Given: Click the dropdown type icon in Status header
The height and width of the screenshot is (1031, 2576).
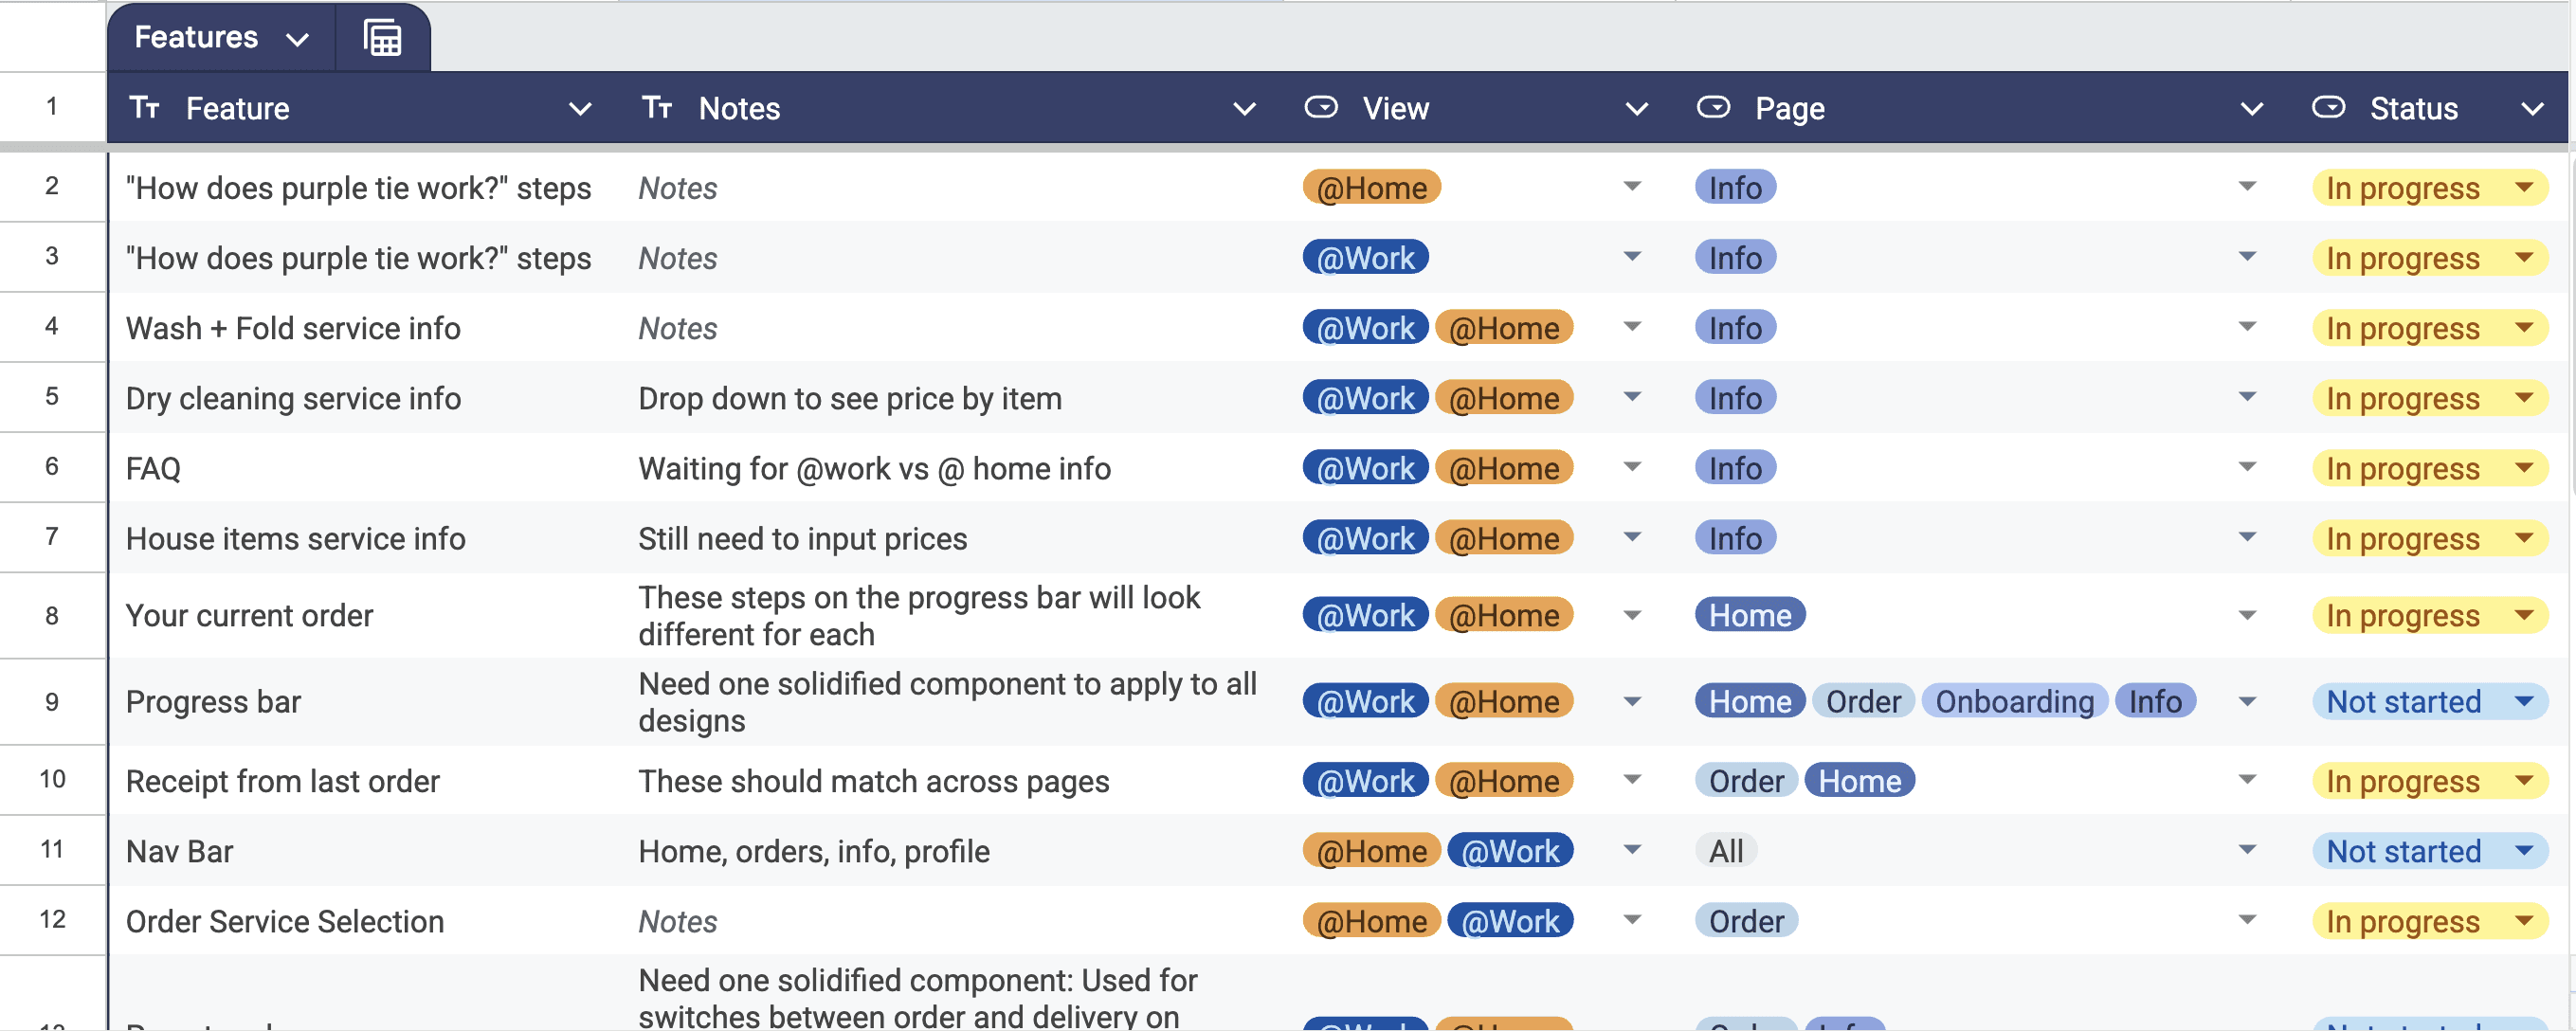Looking at the screenshot, I should point(2328,108).
